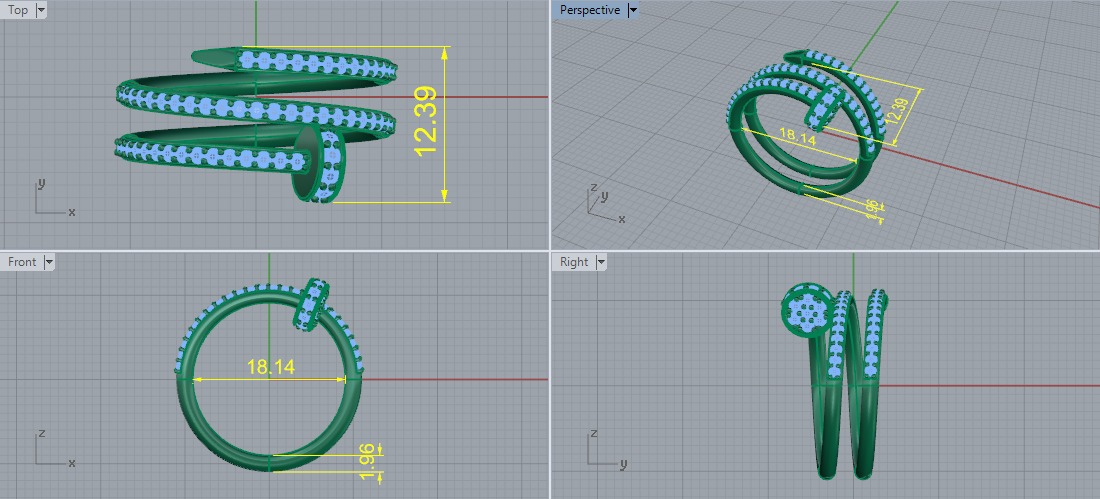The image size is (1100, 499).
Task: Open the Perspective viewport dropdown arrow
Action: click(633, 10)
